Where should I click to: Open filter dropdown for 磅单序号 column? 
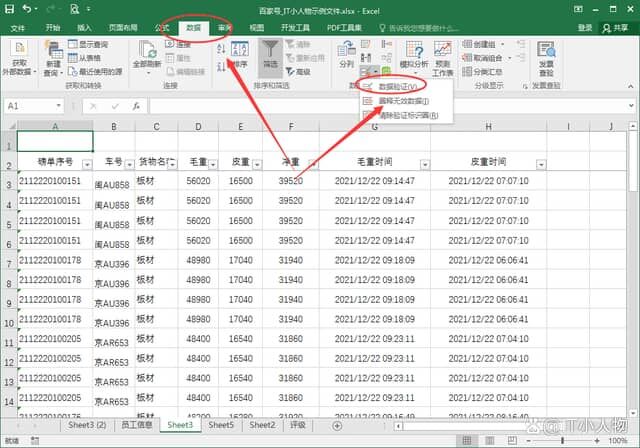87,164
